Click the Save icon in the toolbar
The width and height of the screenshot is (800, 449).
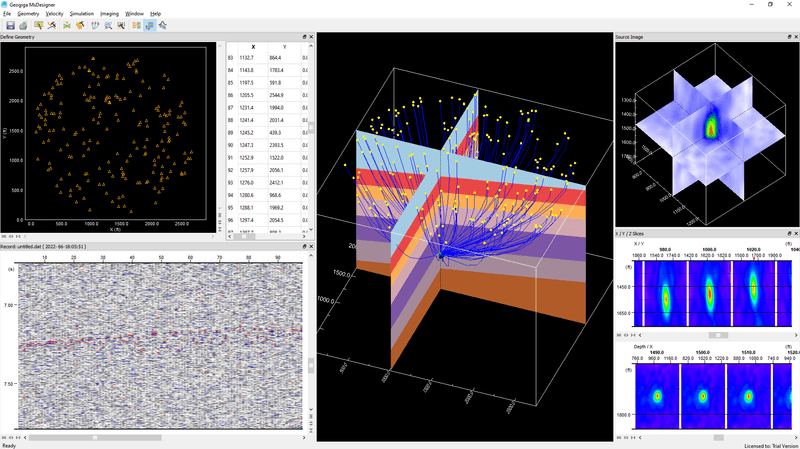point(10,25)
